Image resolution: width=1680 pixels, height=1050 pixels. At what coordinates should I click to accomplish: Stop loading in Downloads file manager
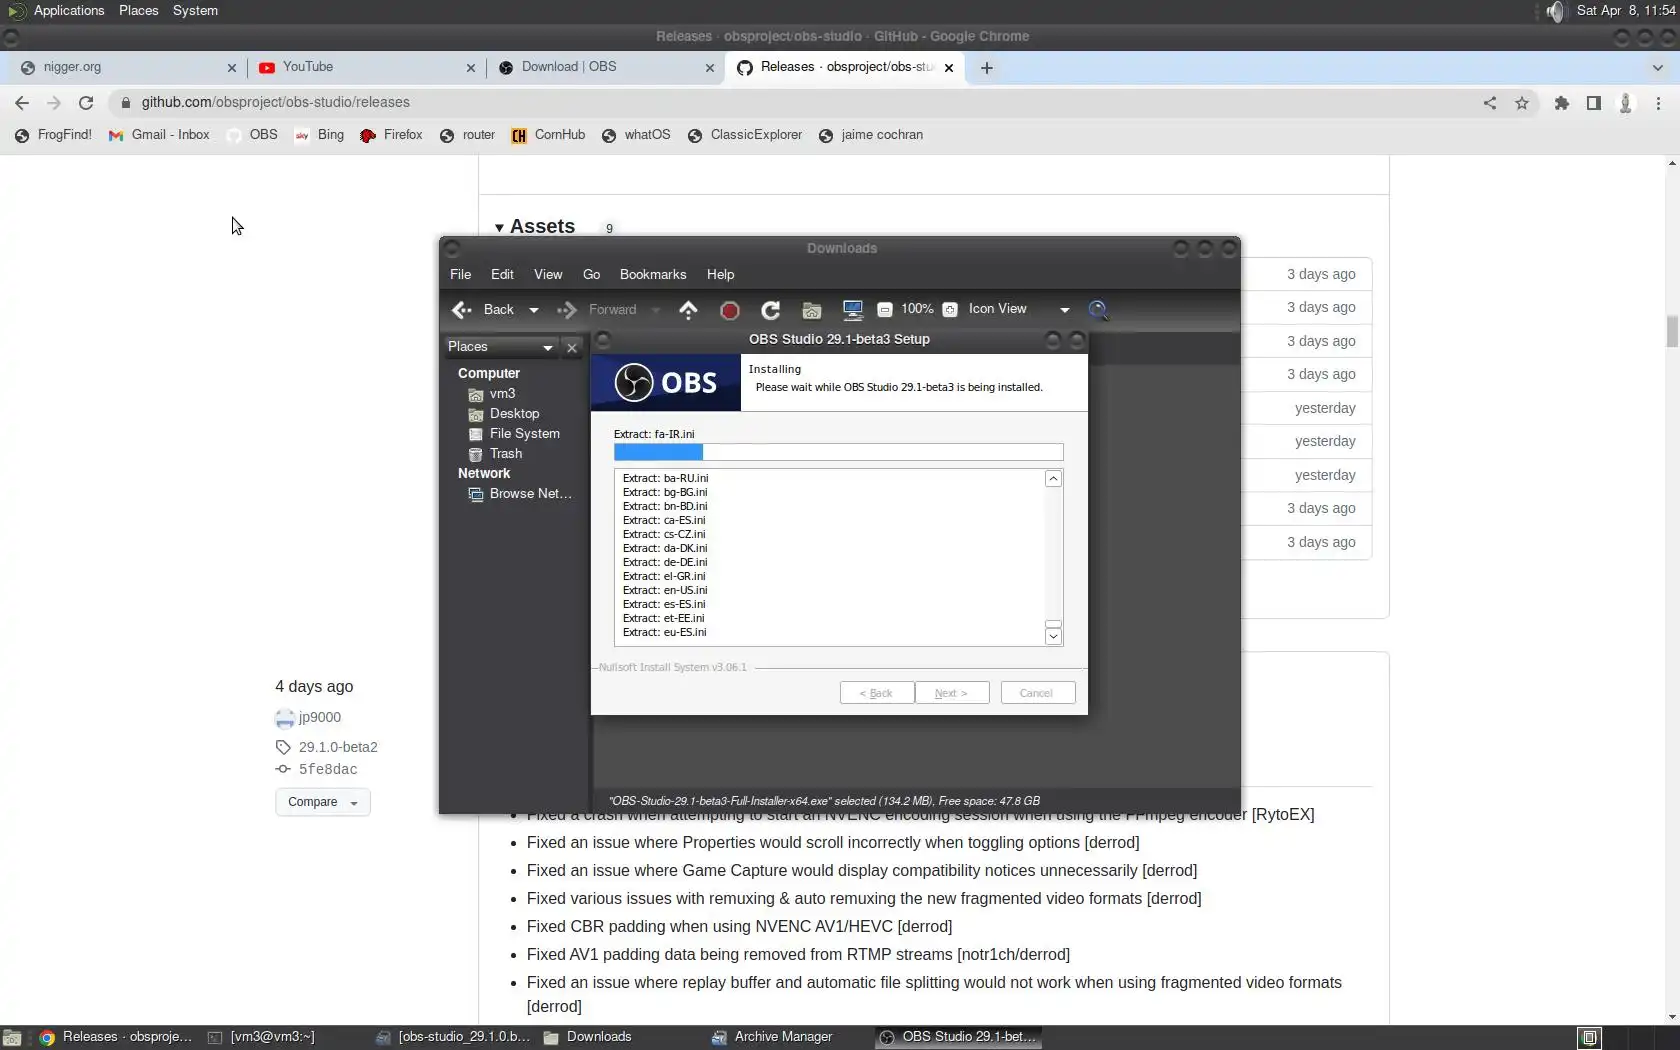click(729, 310)
